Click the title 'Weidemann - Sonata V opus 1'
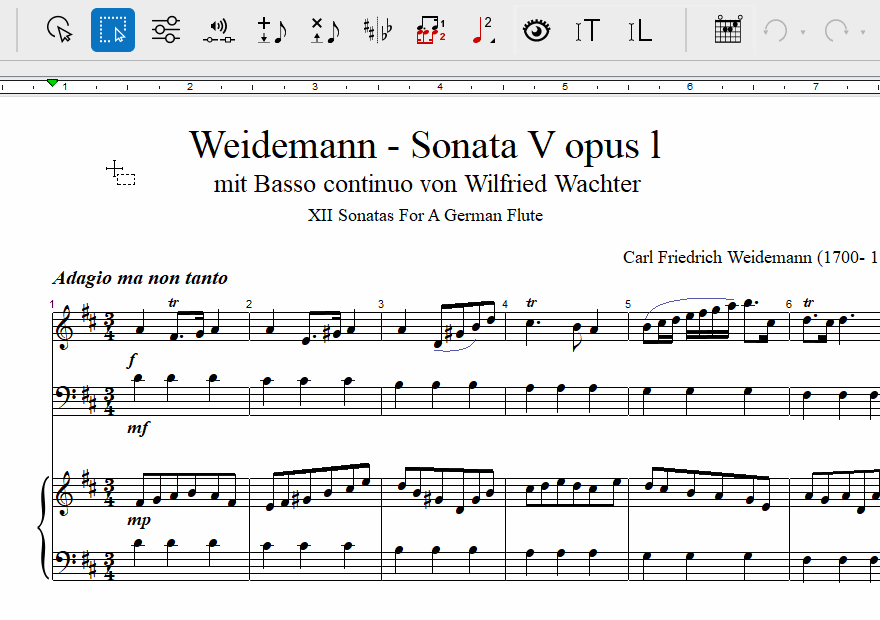 pos(425,145)
